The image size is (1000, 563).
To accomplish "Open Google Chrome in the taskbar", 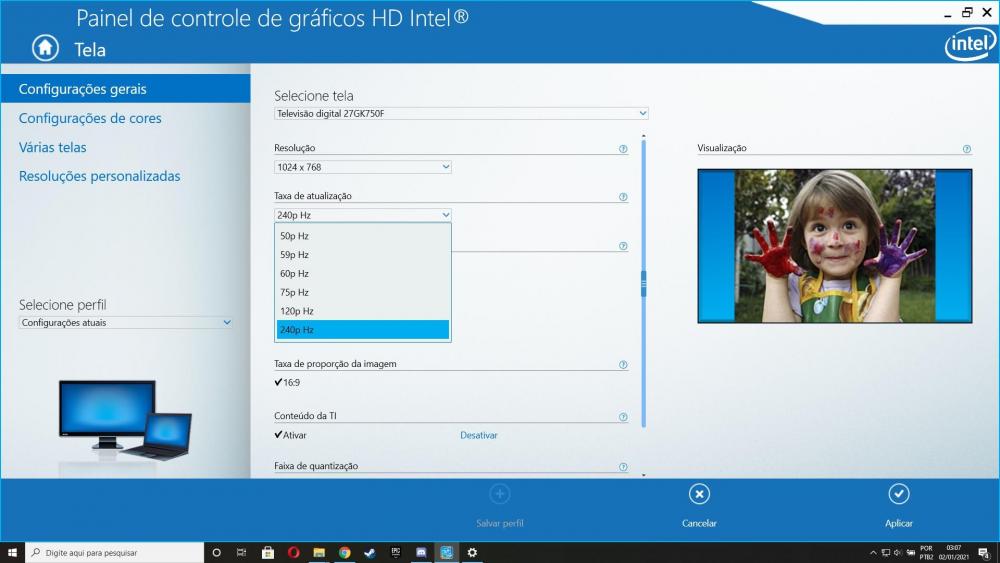I will [x=344, y=552].
